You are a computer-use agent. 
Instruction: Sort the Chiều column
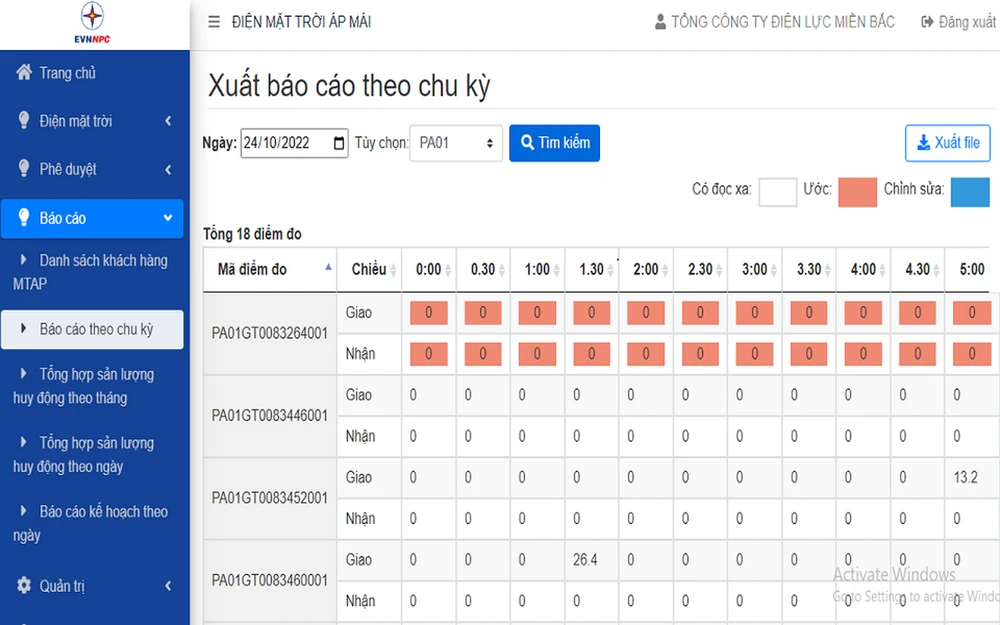coord(393,270)
